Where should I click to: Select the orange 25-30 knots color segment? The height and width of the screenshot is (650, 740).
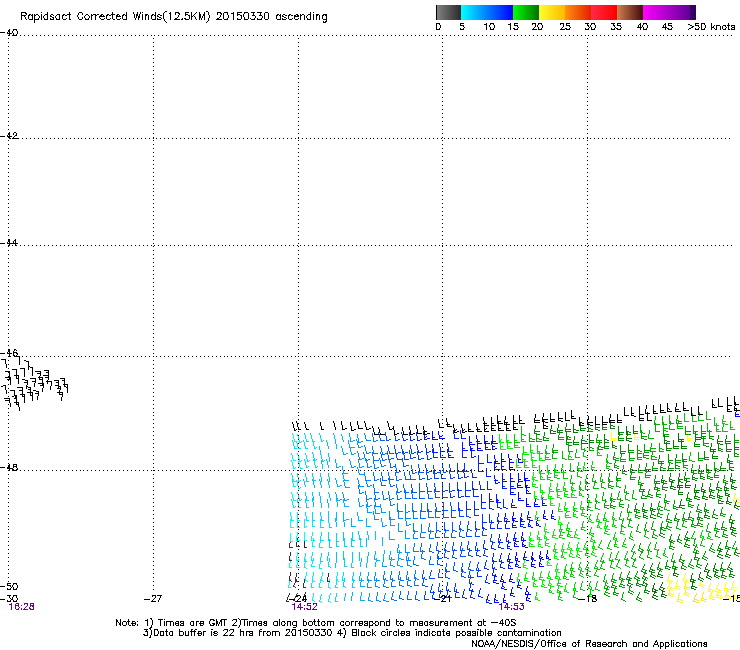578,12
